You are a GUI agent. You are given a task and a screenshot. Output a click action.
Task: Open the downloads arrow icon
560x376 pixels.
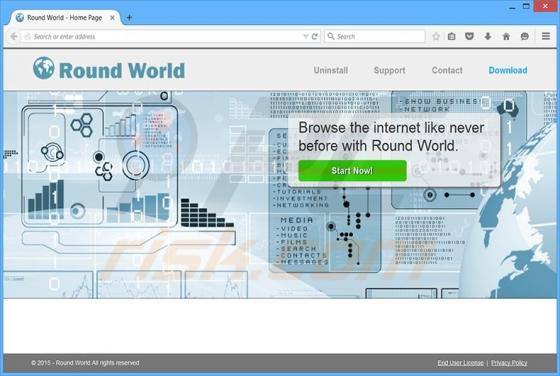tap(488, 36)
